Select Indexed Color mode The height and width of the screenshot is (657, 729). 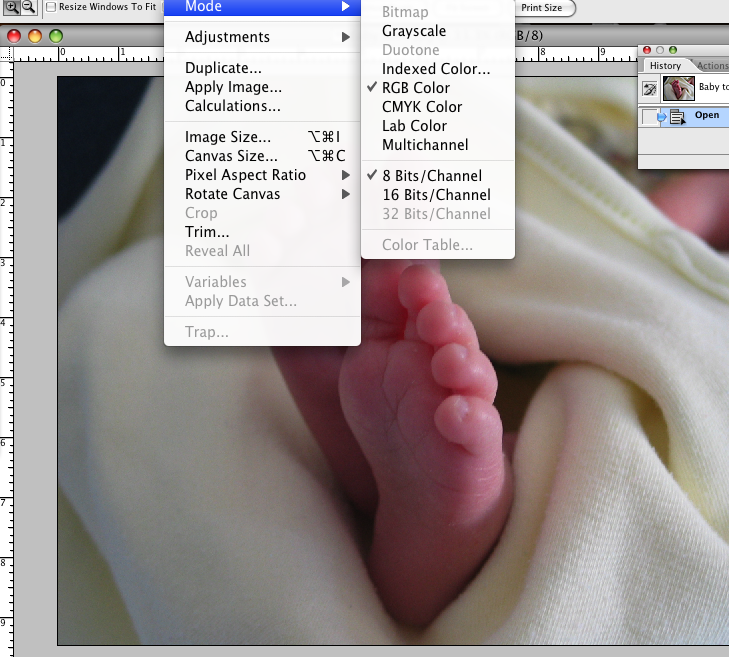(436, 69)
